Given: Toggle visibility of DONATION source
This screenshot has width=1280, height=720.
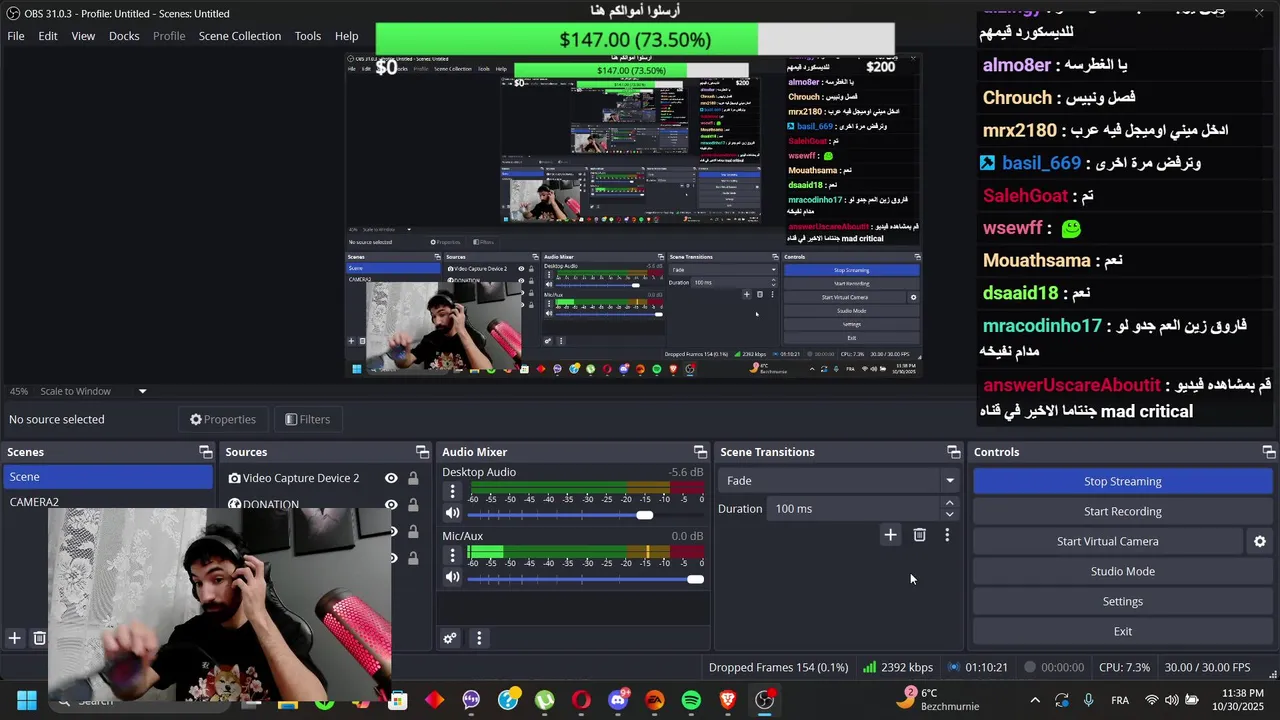Looking at the screenshot, I should [x=391, y=504].
